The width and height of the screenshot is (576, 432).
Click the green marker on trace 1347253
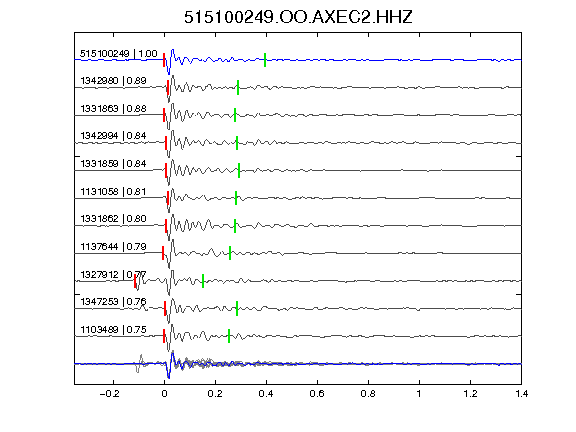click(237, 308)
